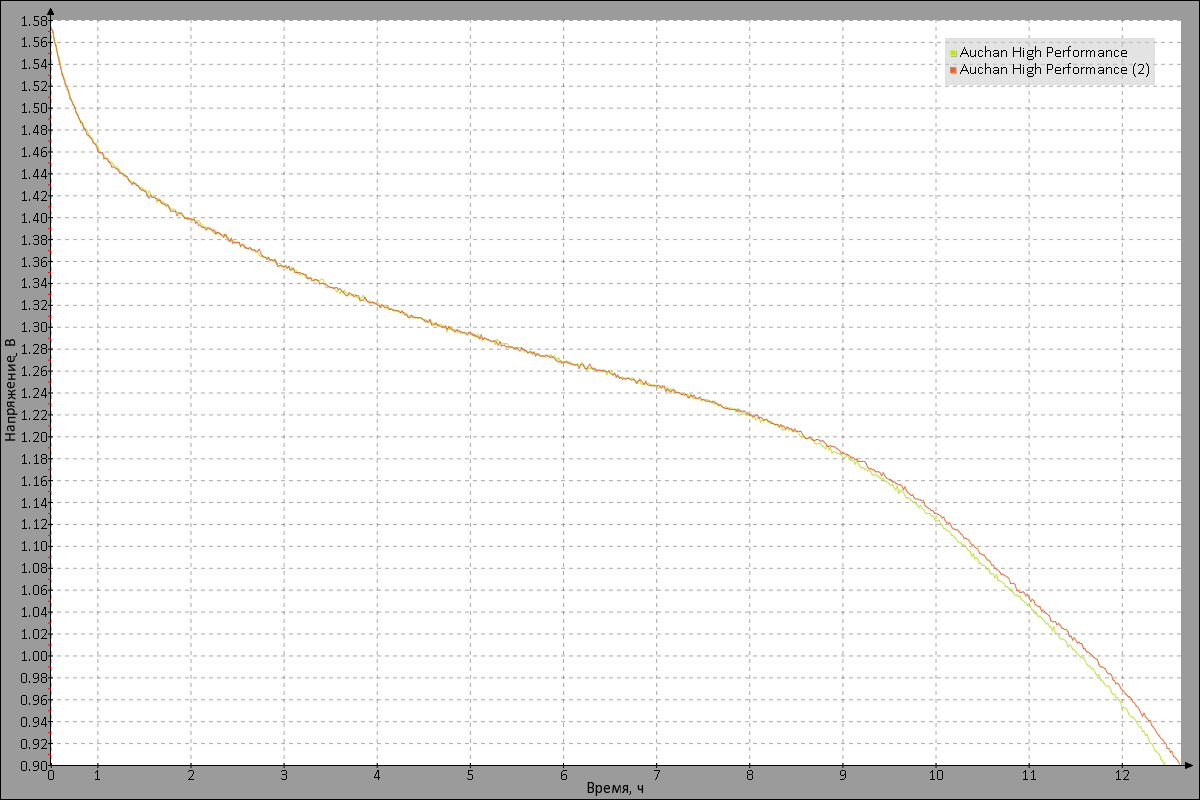Click the 0.90 voltage axis label
This screenshot has width=1200, height=800.
click(x=33, y=766)
